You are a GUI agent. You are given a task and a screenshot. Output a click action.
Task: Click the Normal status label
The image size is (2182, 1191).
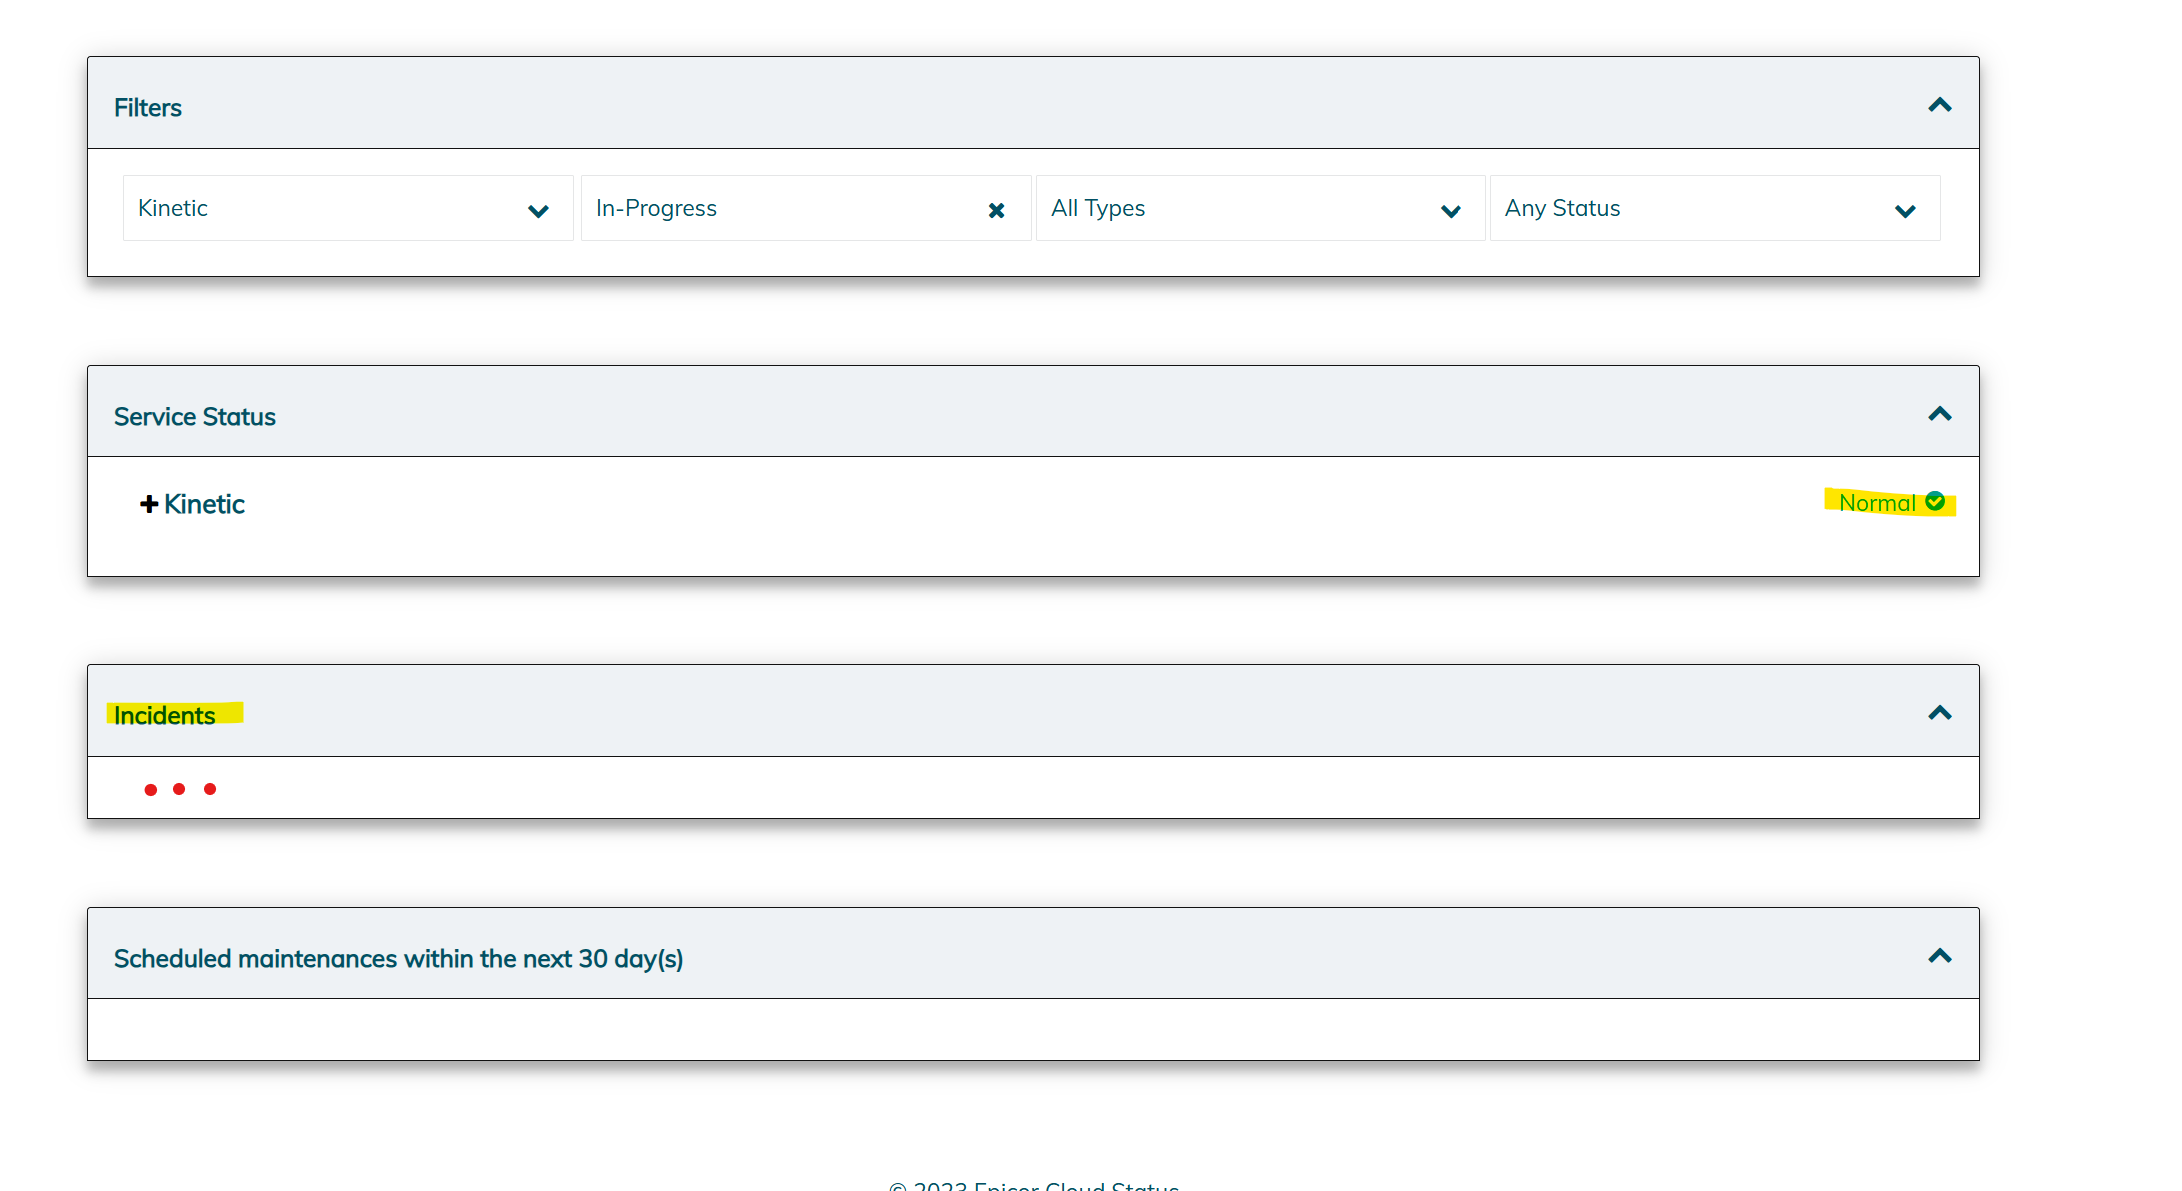pos(1876,503)
